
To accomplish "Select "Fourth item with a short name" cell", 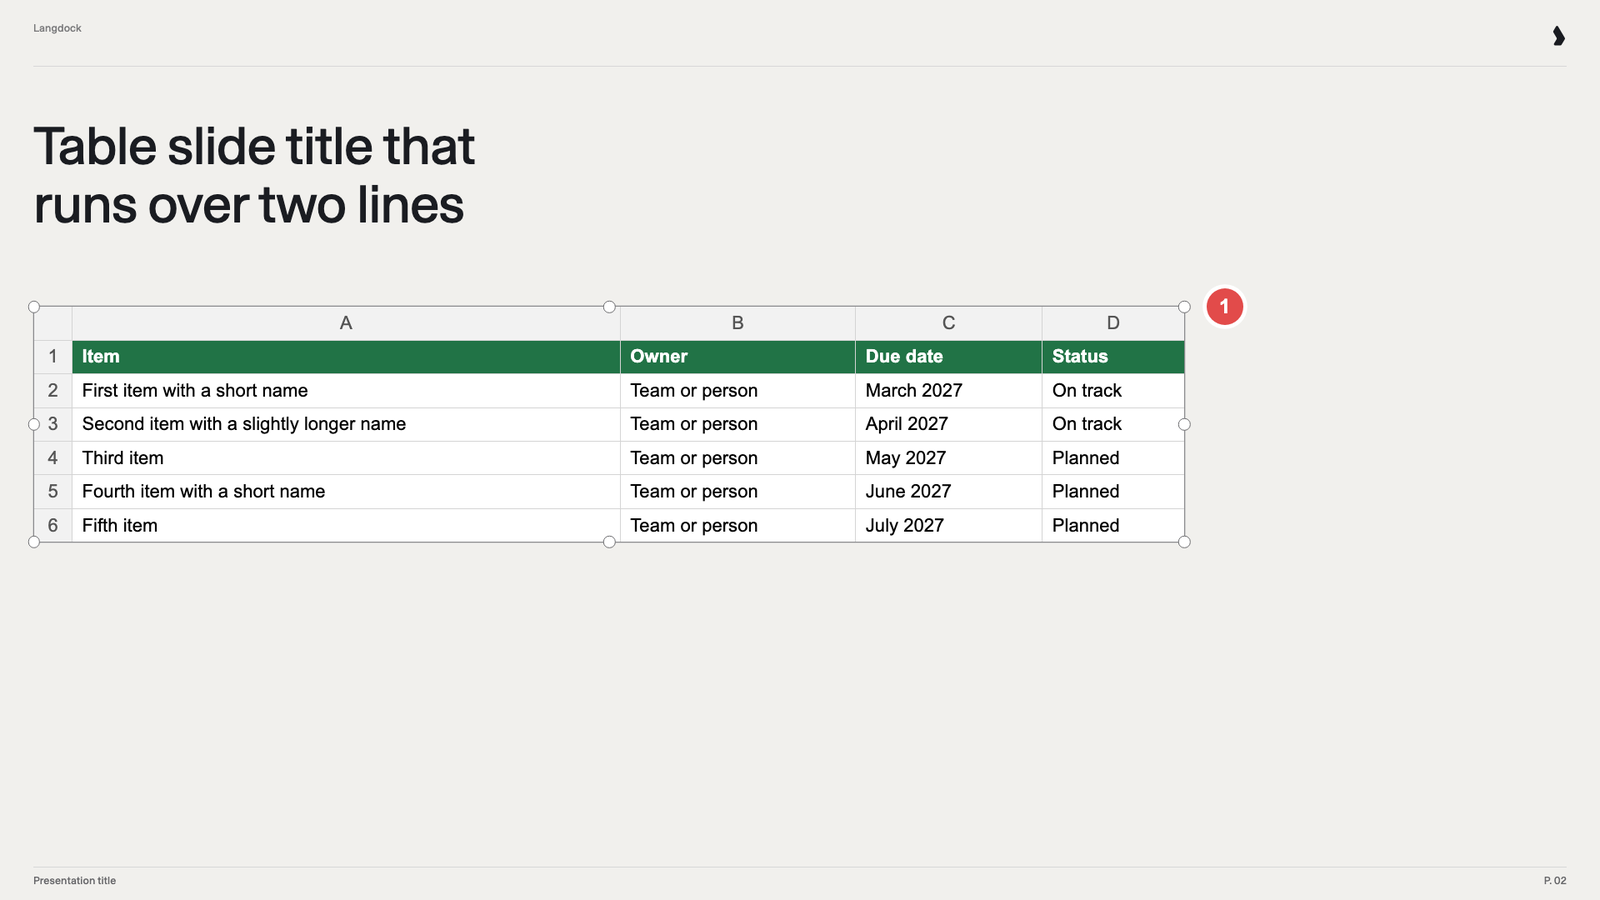I will [346, 492].
